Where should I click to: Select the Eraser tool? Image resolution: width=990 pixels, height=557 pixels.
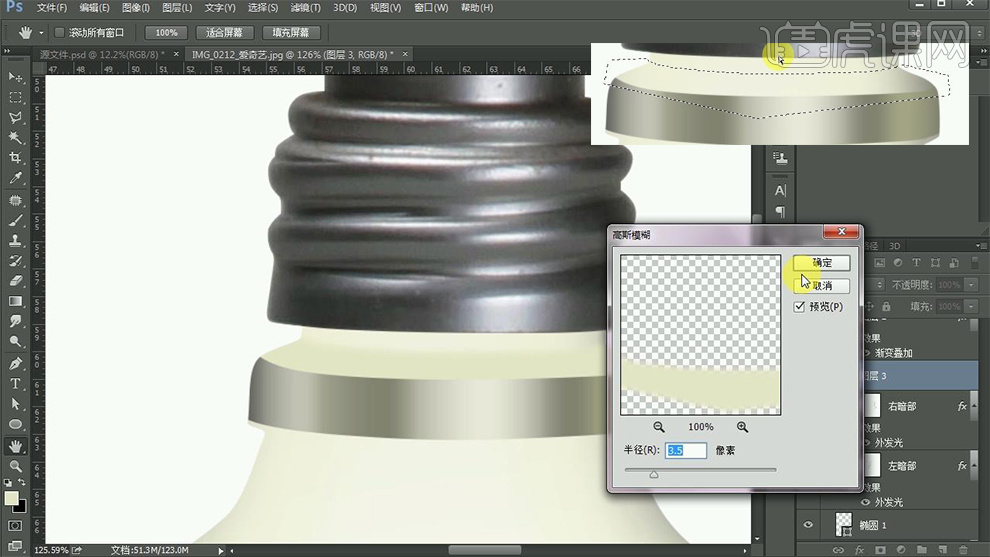coord(15,280)
